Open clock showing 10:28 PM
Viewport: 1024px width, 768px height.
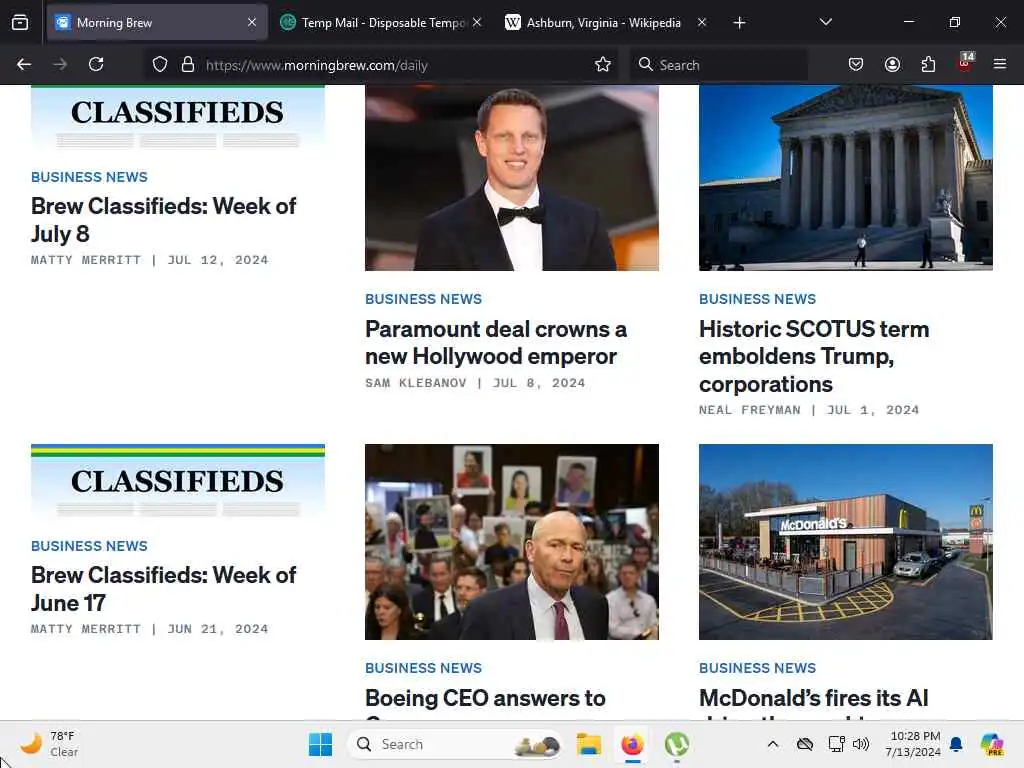(912, 744)
